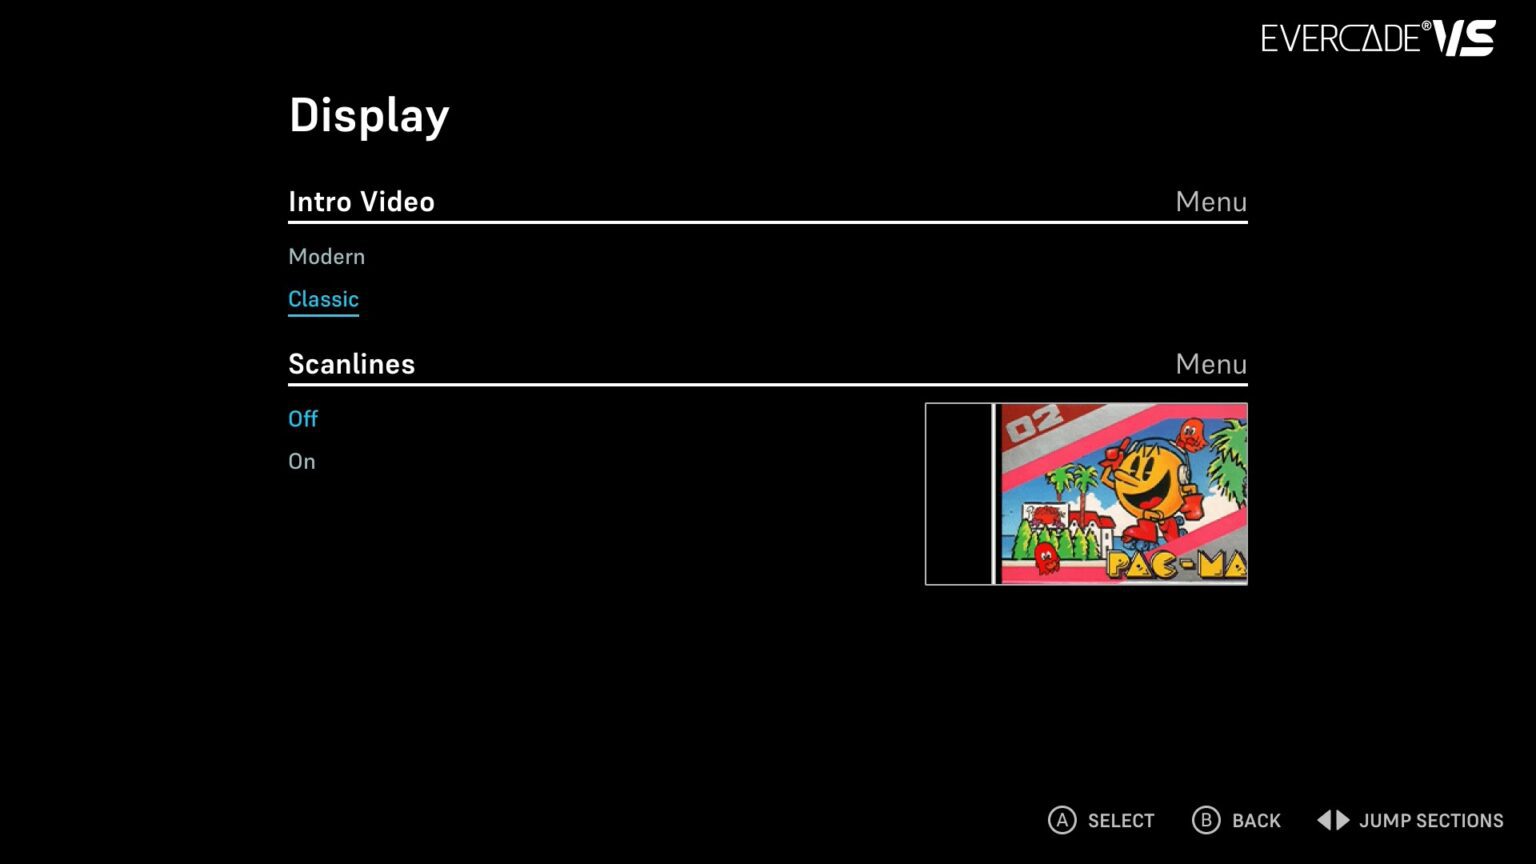The height and width of the screenshot is (864, 1536).
Task: Click the B button circle icon
Action: tap(1206, 820)
